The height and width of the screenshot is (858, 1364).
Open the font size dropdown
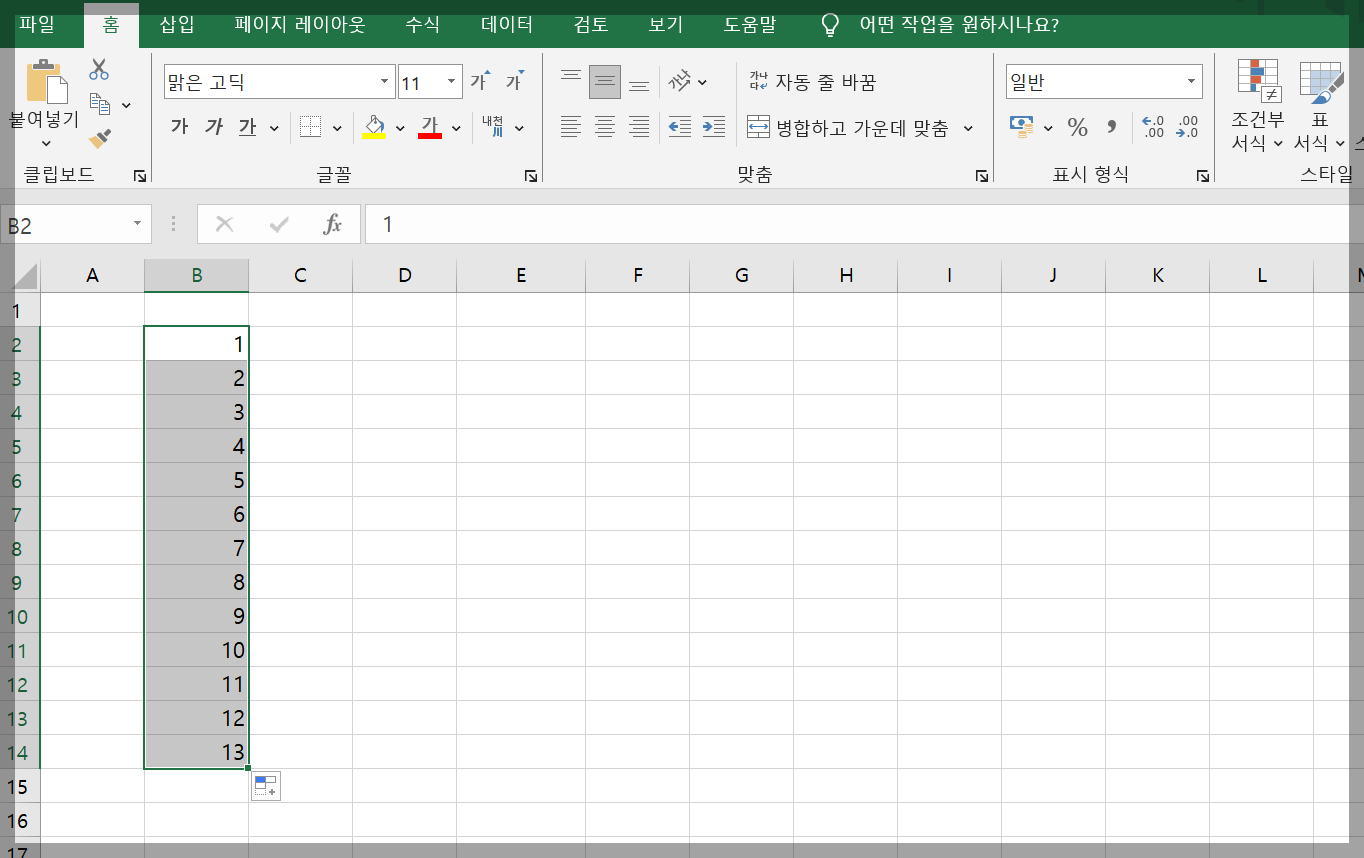point(453,81)
